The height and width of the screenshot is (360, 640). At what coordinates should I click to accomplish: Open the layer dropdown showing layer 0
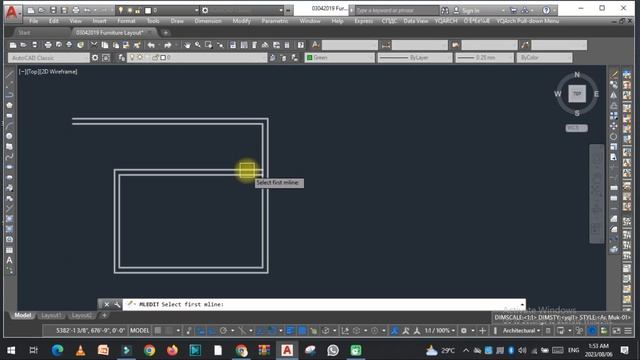(197, 58)
